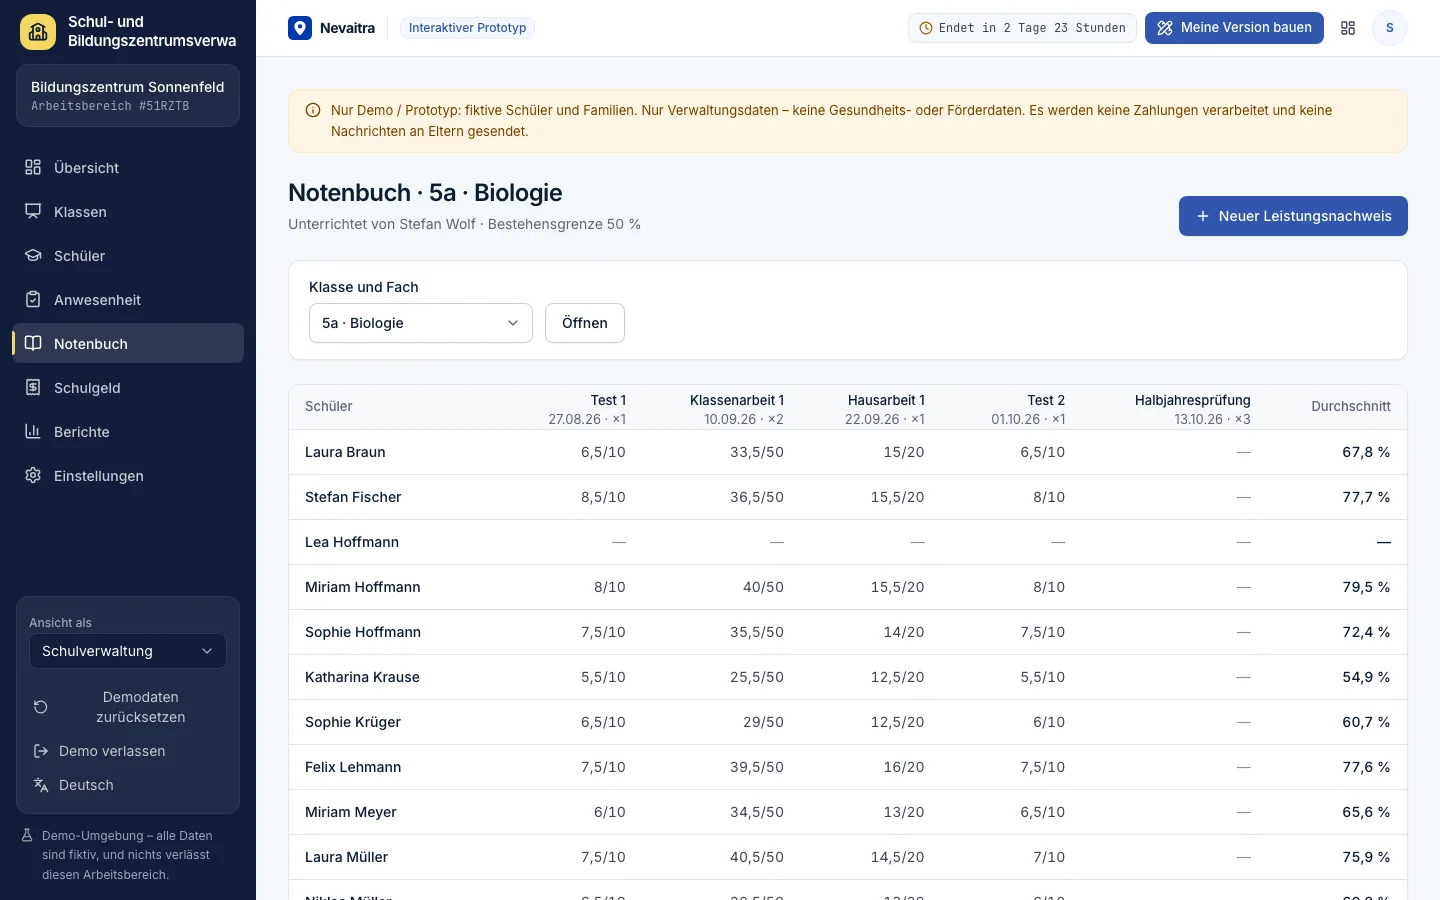
Task: Click the exit icon beside Demo verlassen
Action: point(41,751)
